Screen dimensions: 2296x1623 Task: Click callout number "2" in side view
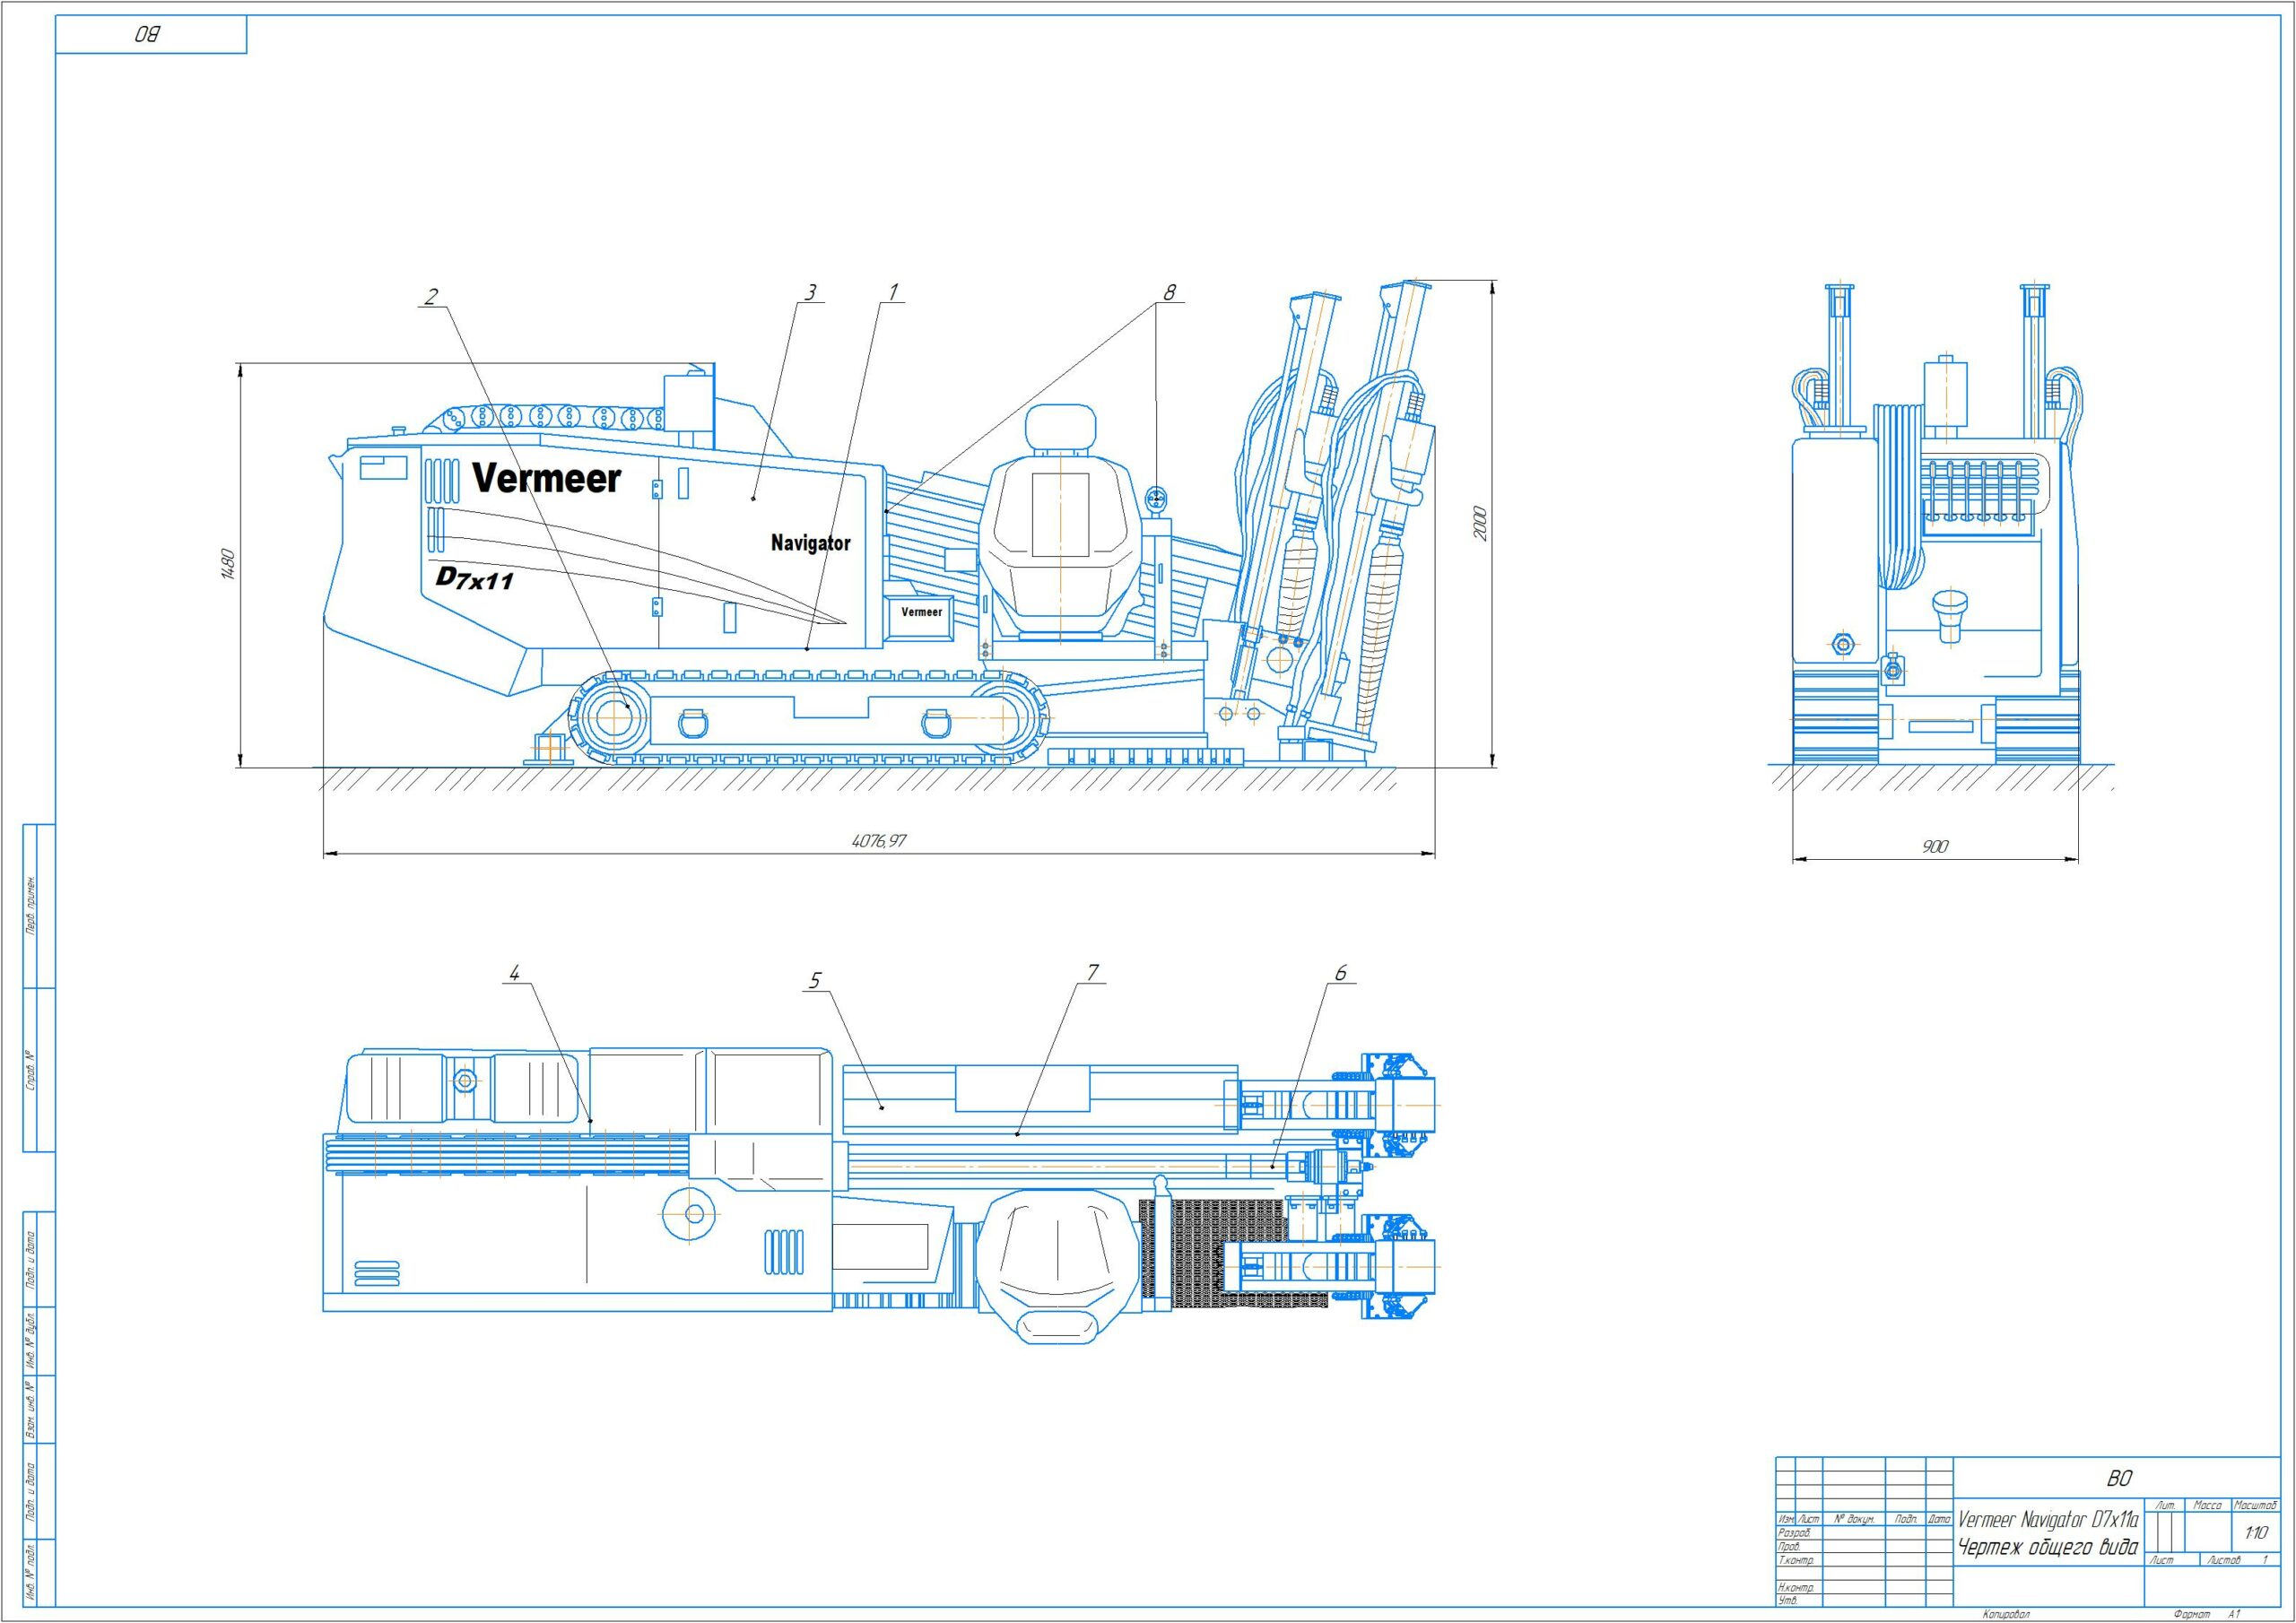(x=430, y=296)
